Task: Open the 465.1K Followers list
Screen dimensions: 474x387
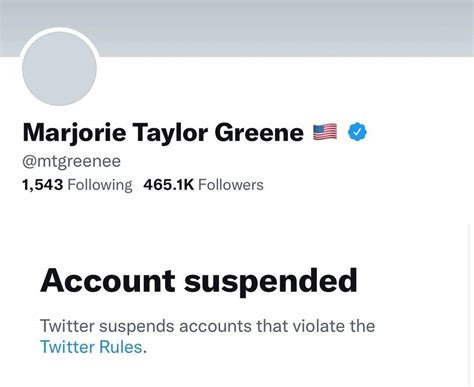Action: point(203,185)
